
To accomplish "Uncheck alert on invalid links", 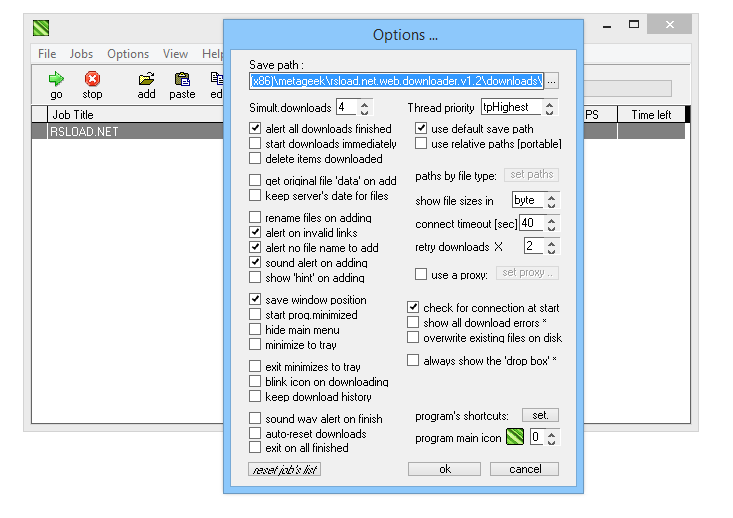I will [x=255, y=232].
